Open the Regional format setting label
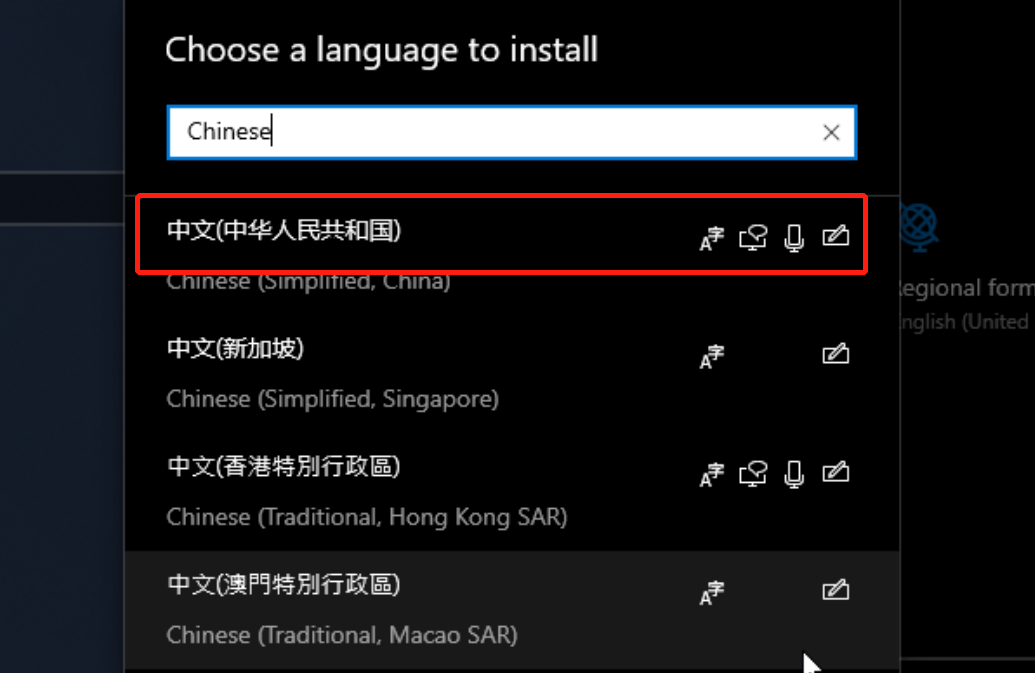This screenshot has height=673, width=1035. pos(965,288)
